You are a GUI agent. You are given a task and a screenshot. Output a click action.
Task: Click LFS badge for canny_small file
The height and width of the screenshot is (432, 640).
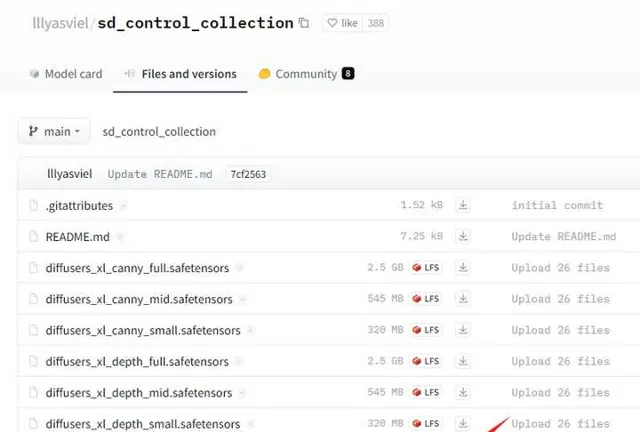coord(426,330)
